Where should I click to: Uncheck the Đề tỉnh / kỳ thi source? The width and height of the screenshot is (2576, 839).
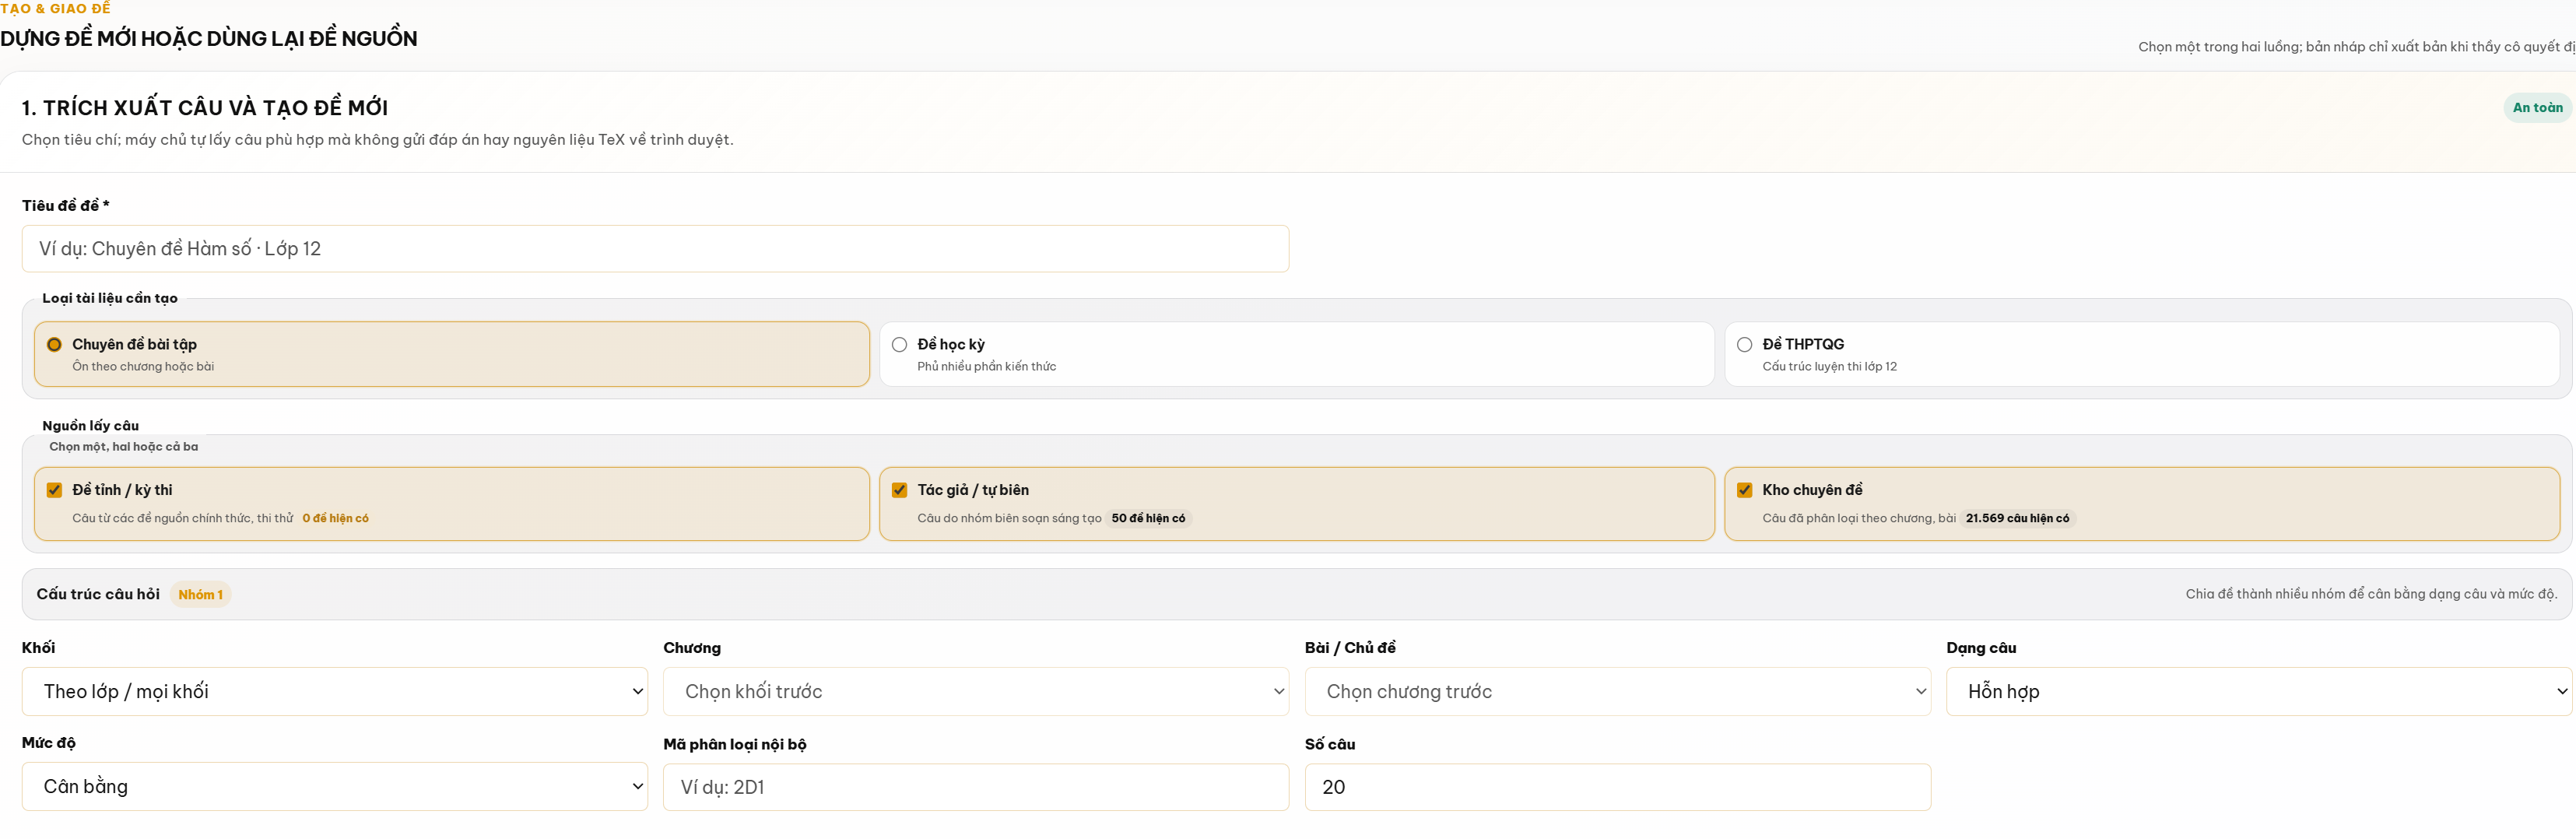coord(54,490)
